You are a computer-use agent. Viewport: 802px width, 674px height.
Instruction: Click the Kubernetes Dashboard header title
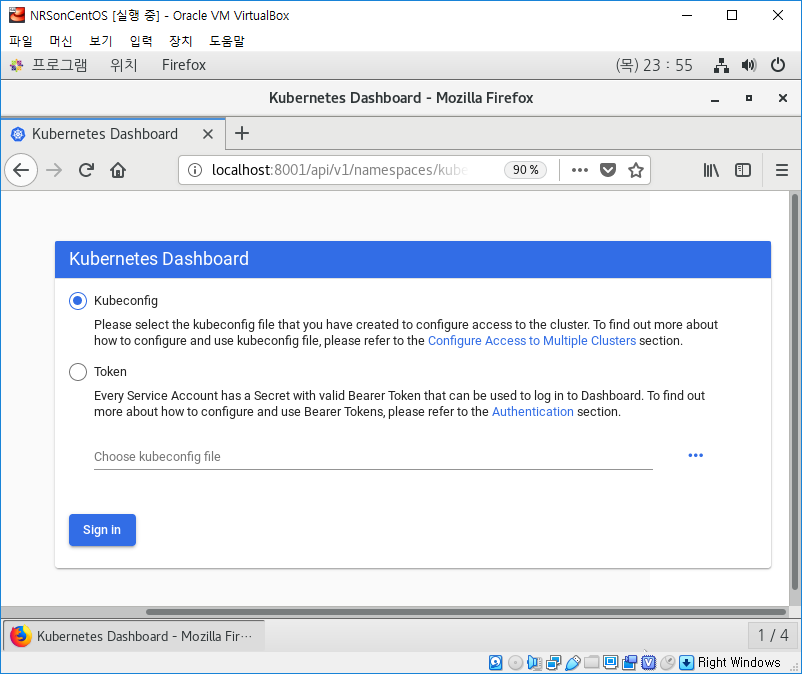pos(159,259)
